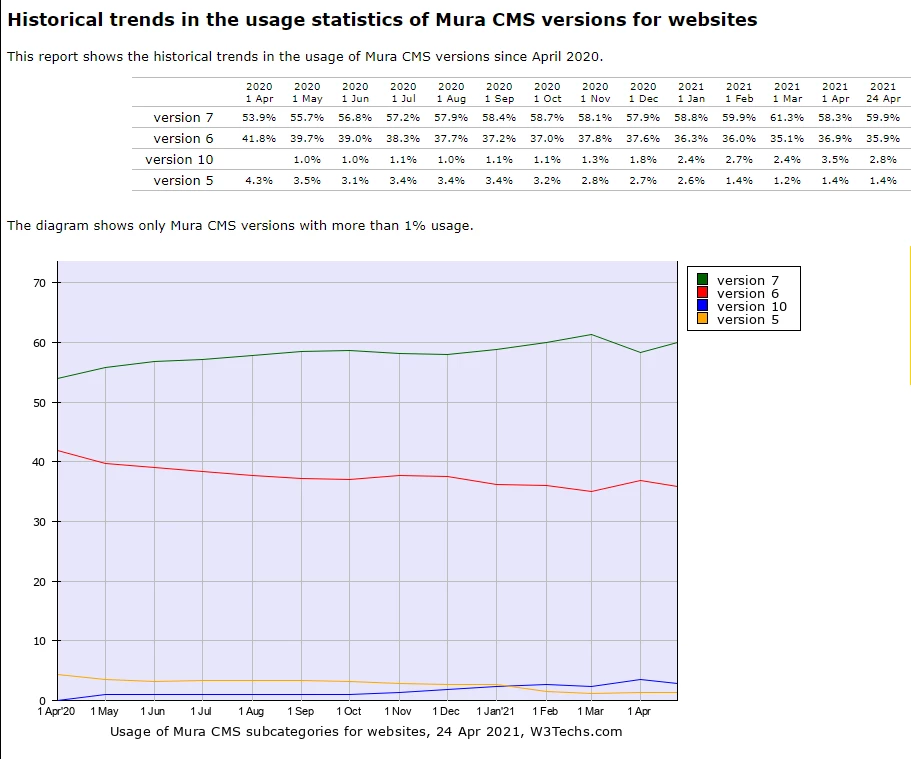This screenshot has height=759, width=911.
Task: Click the red version 6 legend swatch
Action: point(702,292)
